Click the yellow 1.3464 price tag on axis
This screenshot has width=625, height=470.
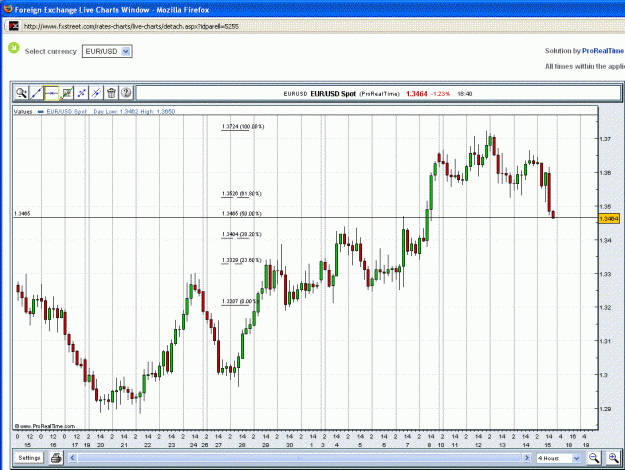pos(609,218)
